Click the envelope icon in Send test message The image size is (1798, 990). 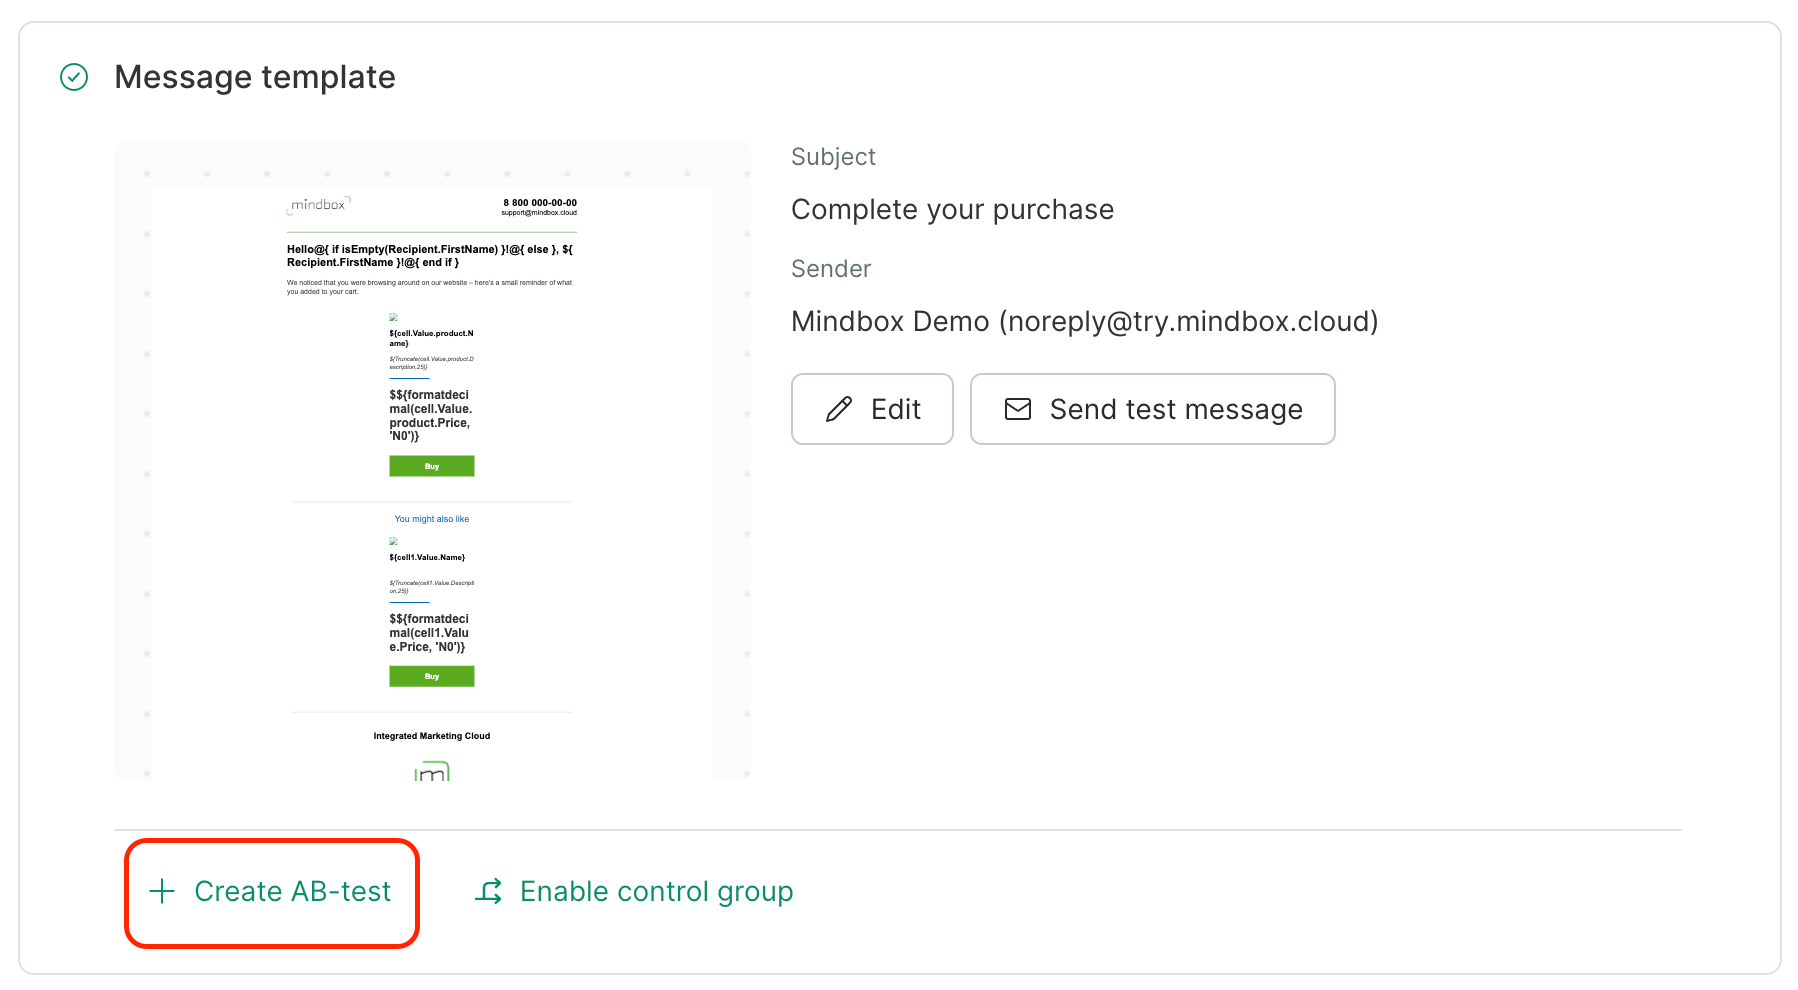(1018, 409)
